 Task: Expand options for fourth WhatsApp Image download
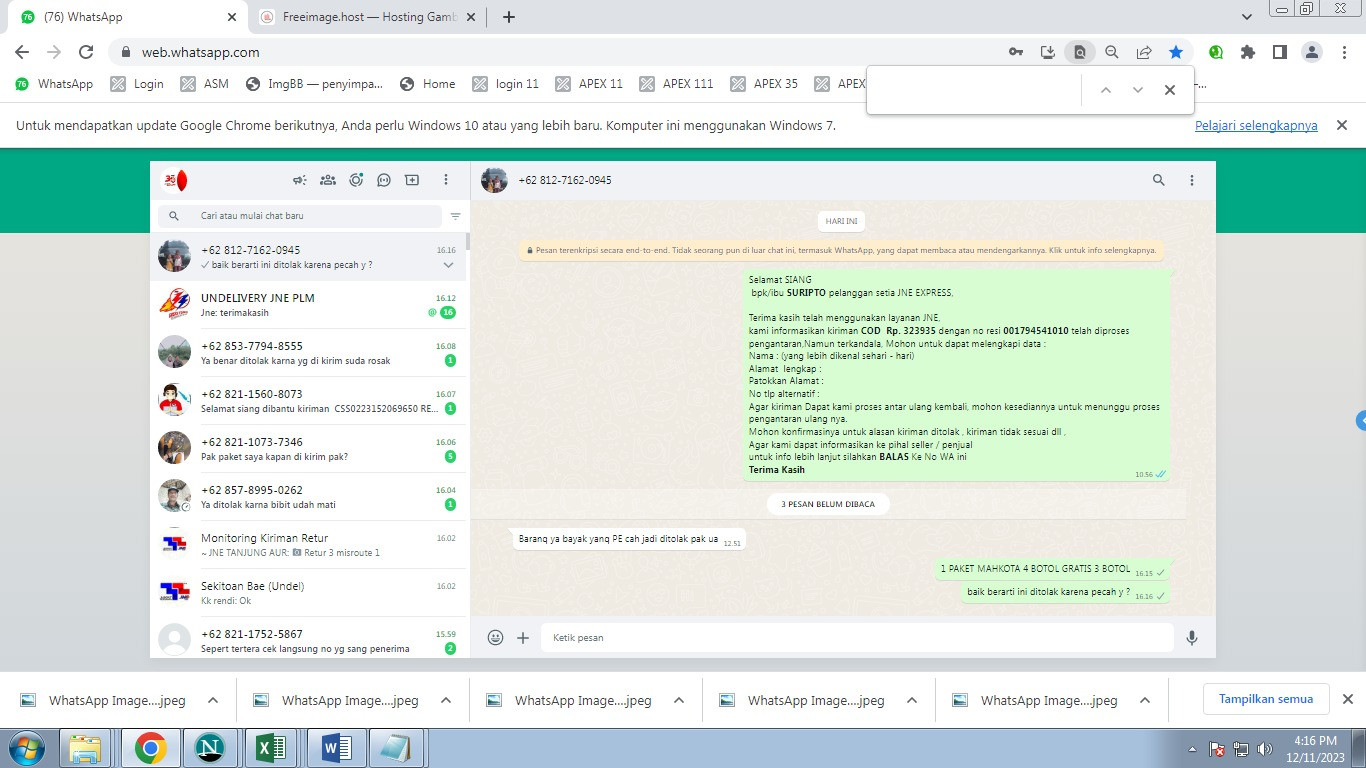[912, 700]
